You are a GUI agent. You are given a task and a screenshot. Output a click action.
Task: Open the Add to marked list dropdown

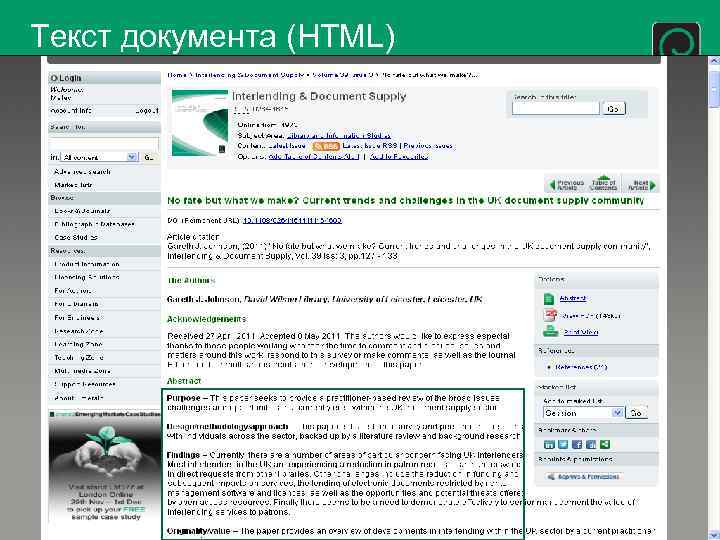pos(583,413)
